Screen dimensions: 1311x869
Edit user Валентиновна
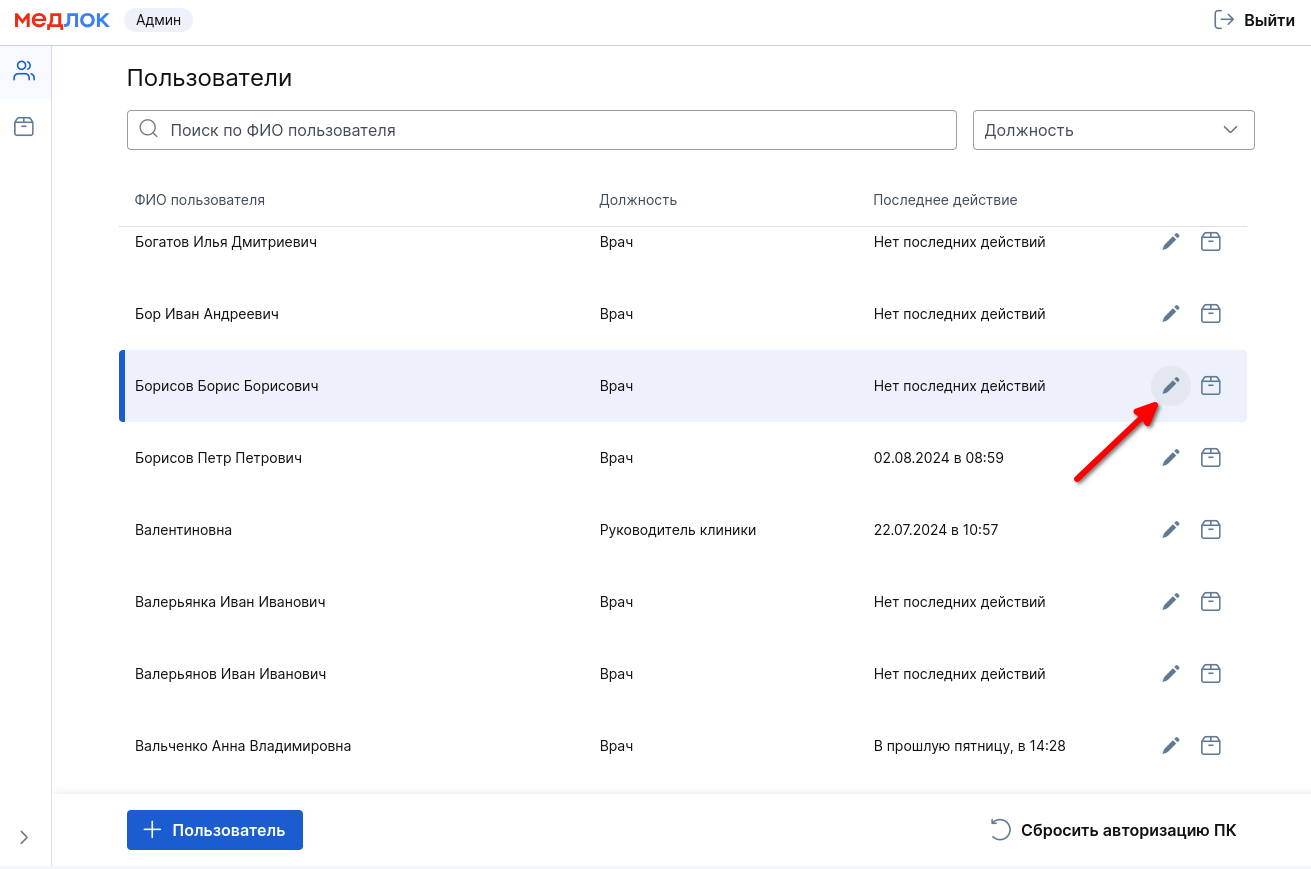[x=1171, y=530]
